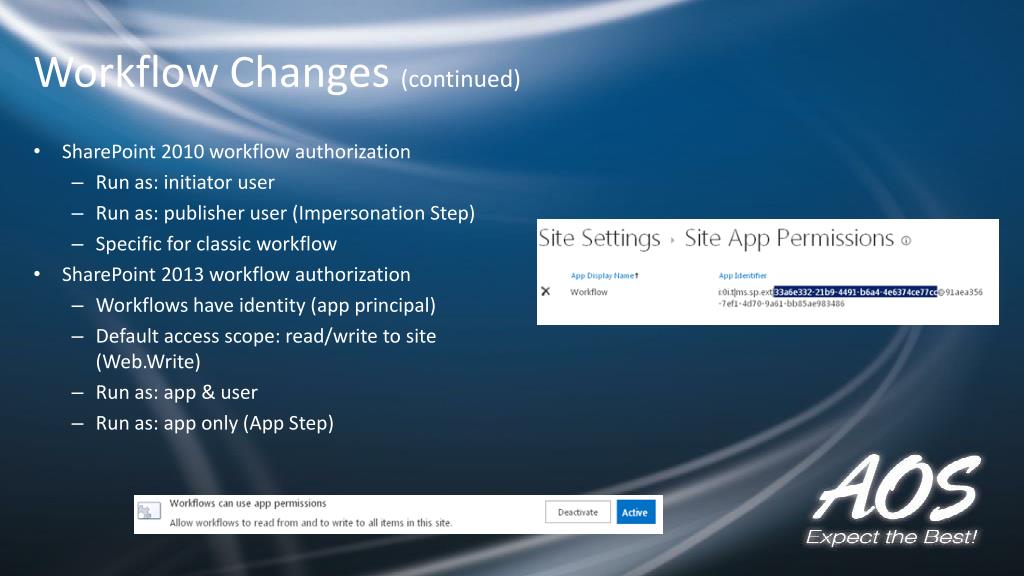Click the AOS logo
The height and width of the screenshot is (576, 1024).
(x=893, y=500)
